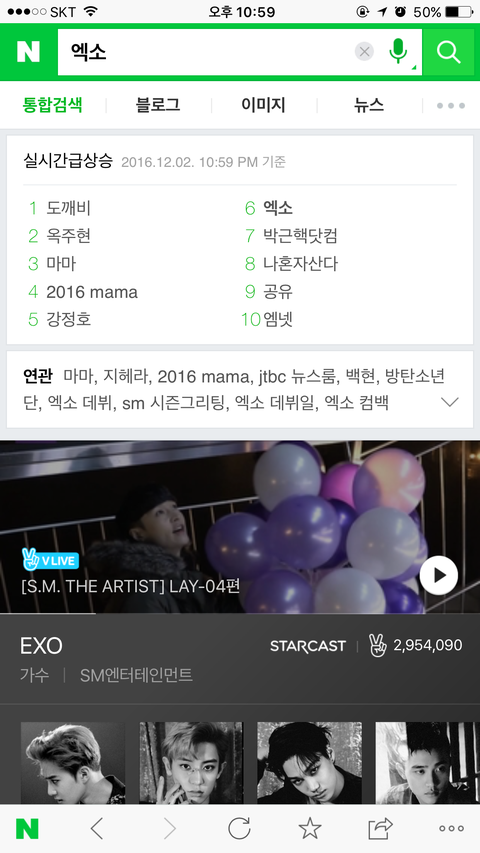Open trending keyword 나혼자산다
Screen dimensions: 480x853
[300, 264]
